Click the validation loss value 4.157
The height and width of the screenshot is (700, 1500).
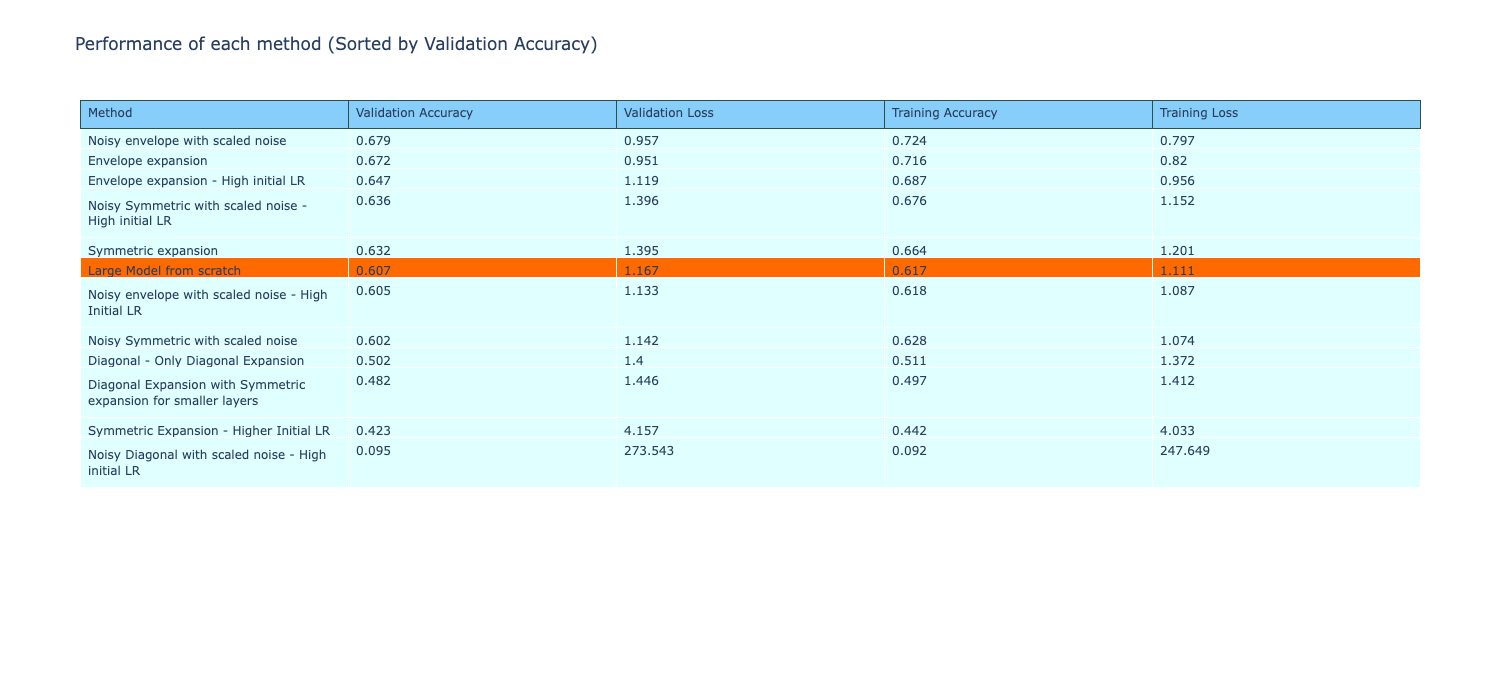pos(640,431)
